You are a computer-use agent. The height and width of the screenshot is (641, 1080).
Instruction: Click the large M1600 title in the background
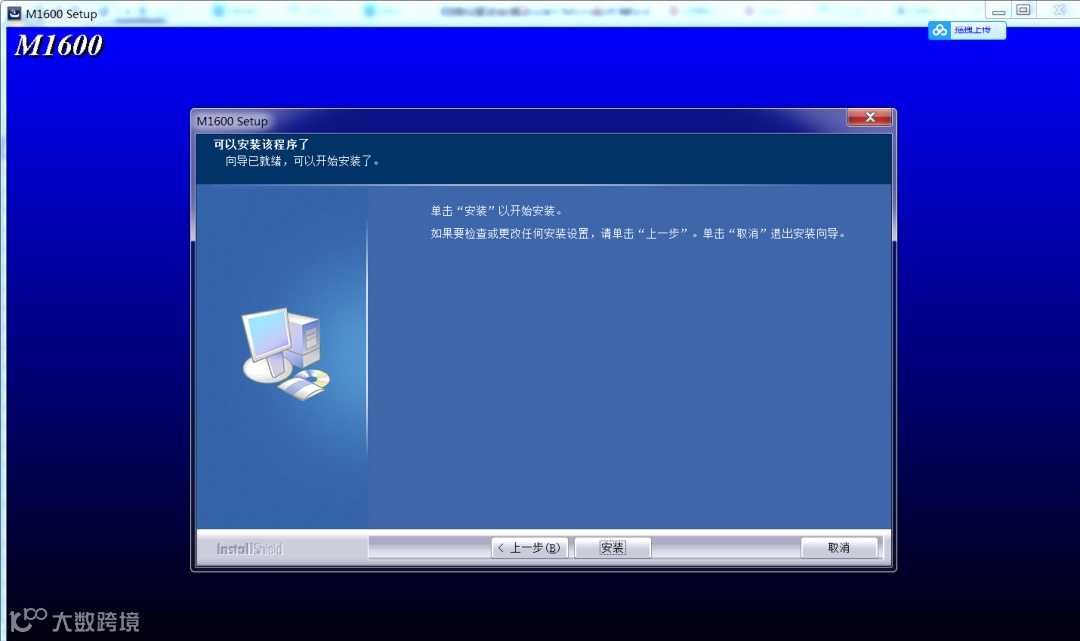(x=59, y=45)
